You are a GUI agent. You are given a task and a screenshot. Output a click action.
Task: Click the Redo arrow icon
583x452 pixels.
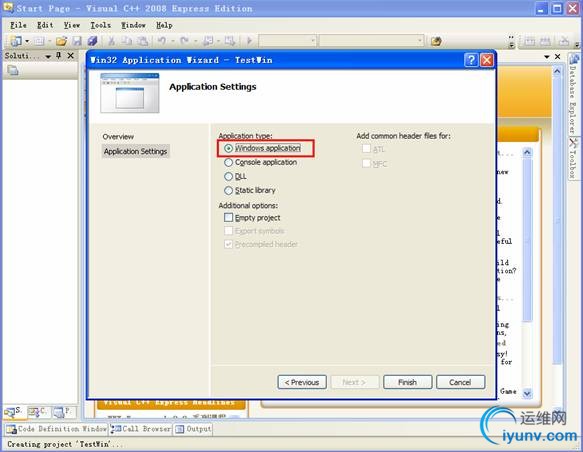(x=184, y=41)
